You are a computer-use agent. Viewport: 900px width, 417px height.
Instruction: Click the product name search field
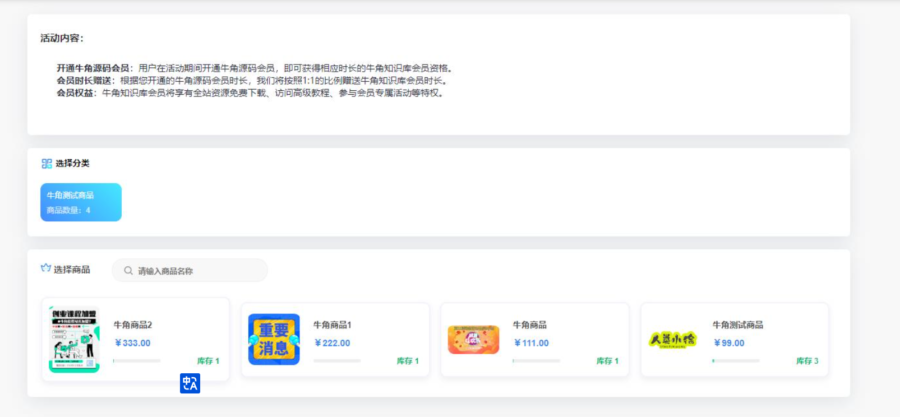tap(189, 270)
